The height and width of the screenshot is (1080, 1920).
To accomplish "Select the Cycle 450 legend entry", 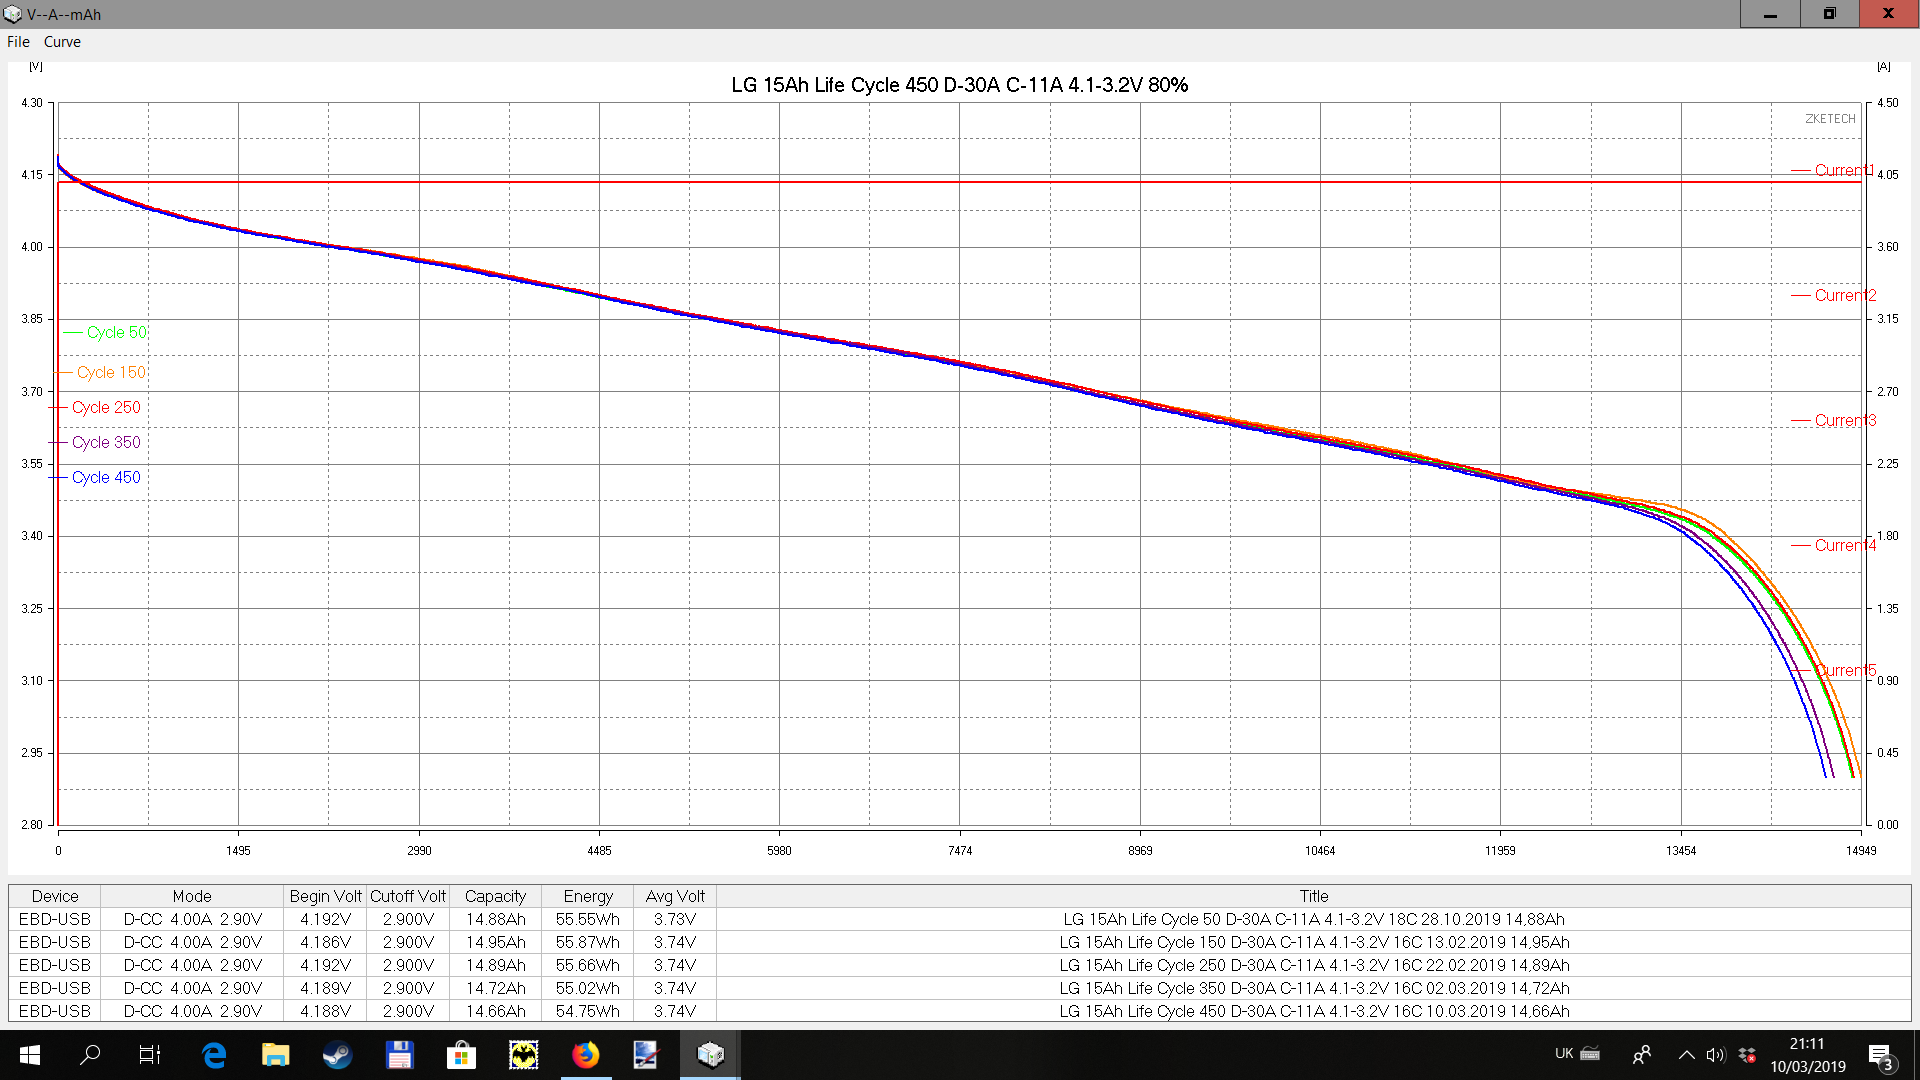I will point(106,477).
